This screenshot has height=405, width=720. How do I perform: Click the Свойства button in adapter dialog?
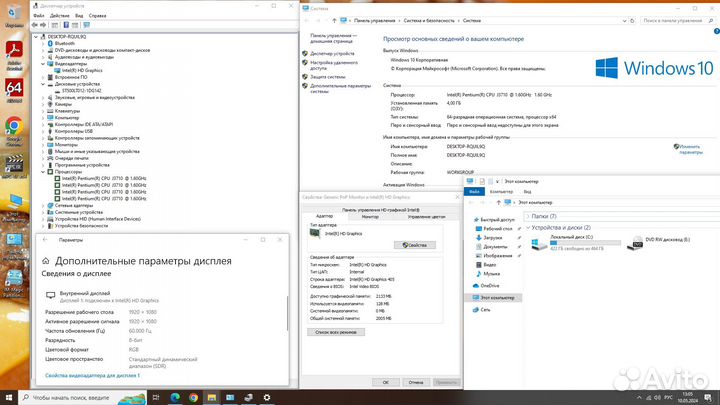point(415,245)
